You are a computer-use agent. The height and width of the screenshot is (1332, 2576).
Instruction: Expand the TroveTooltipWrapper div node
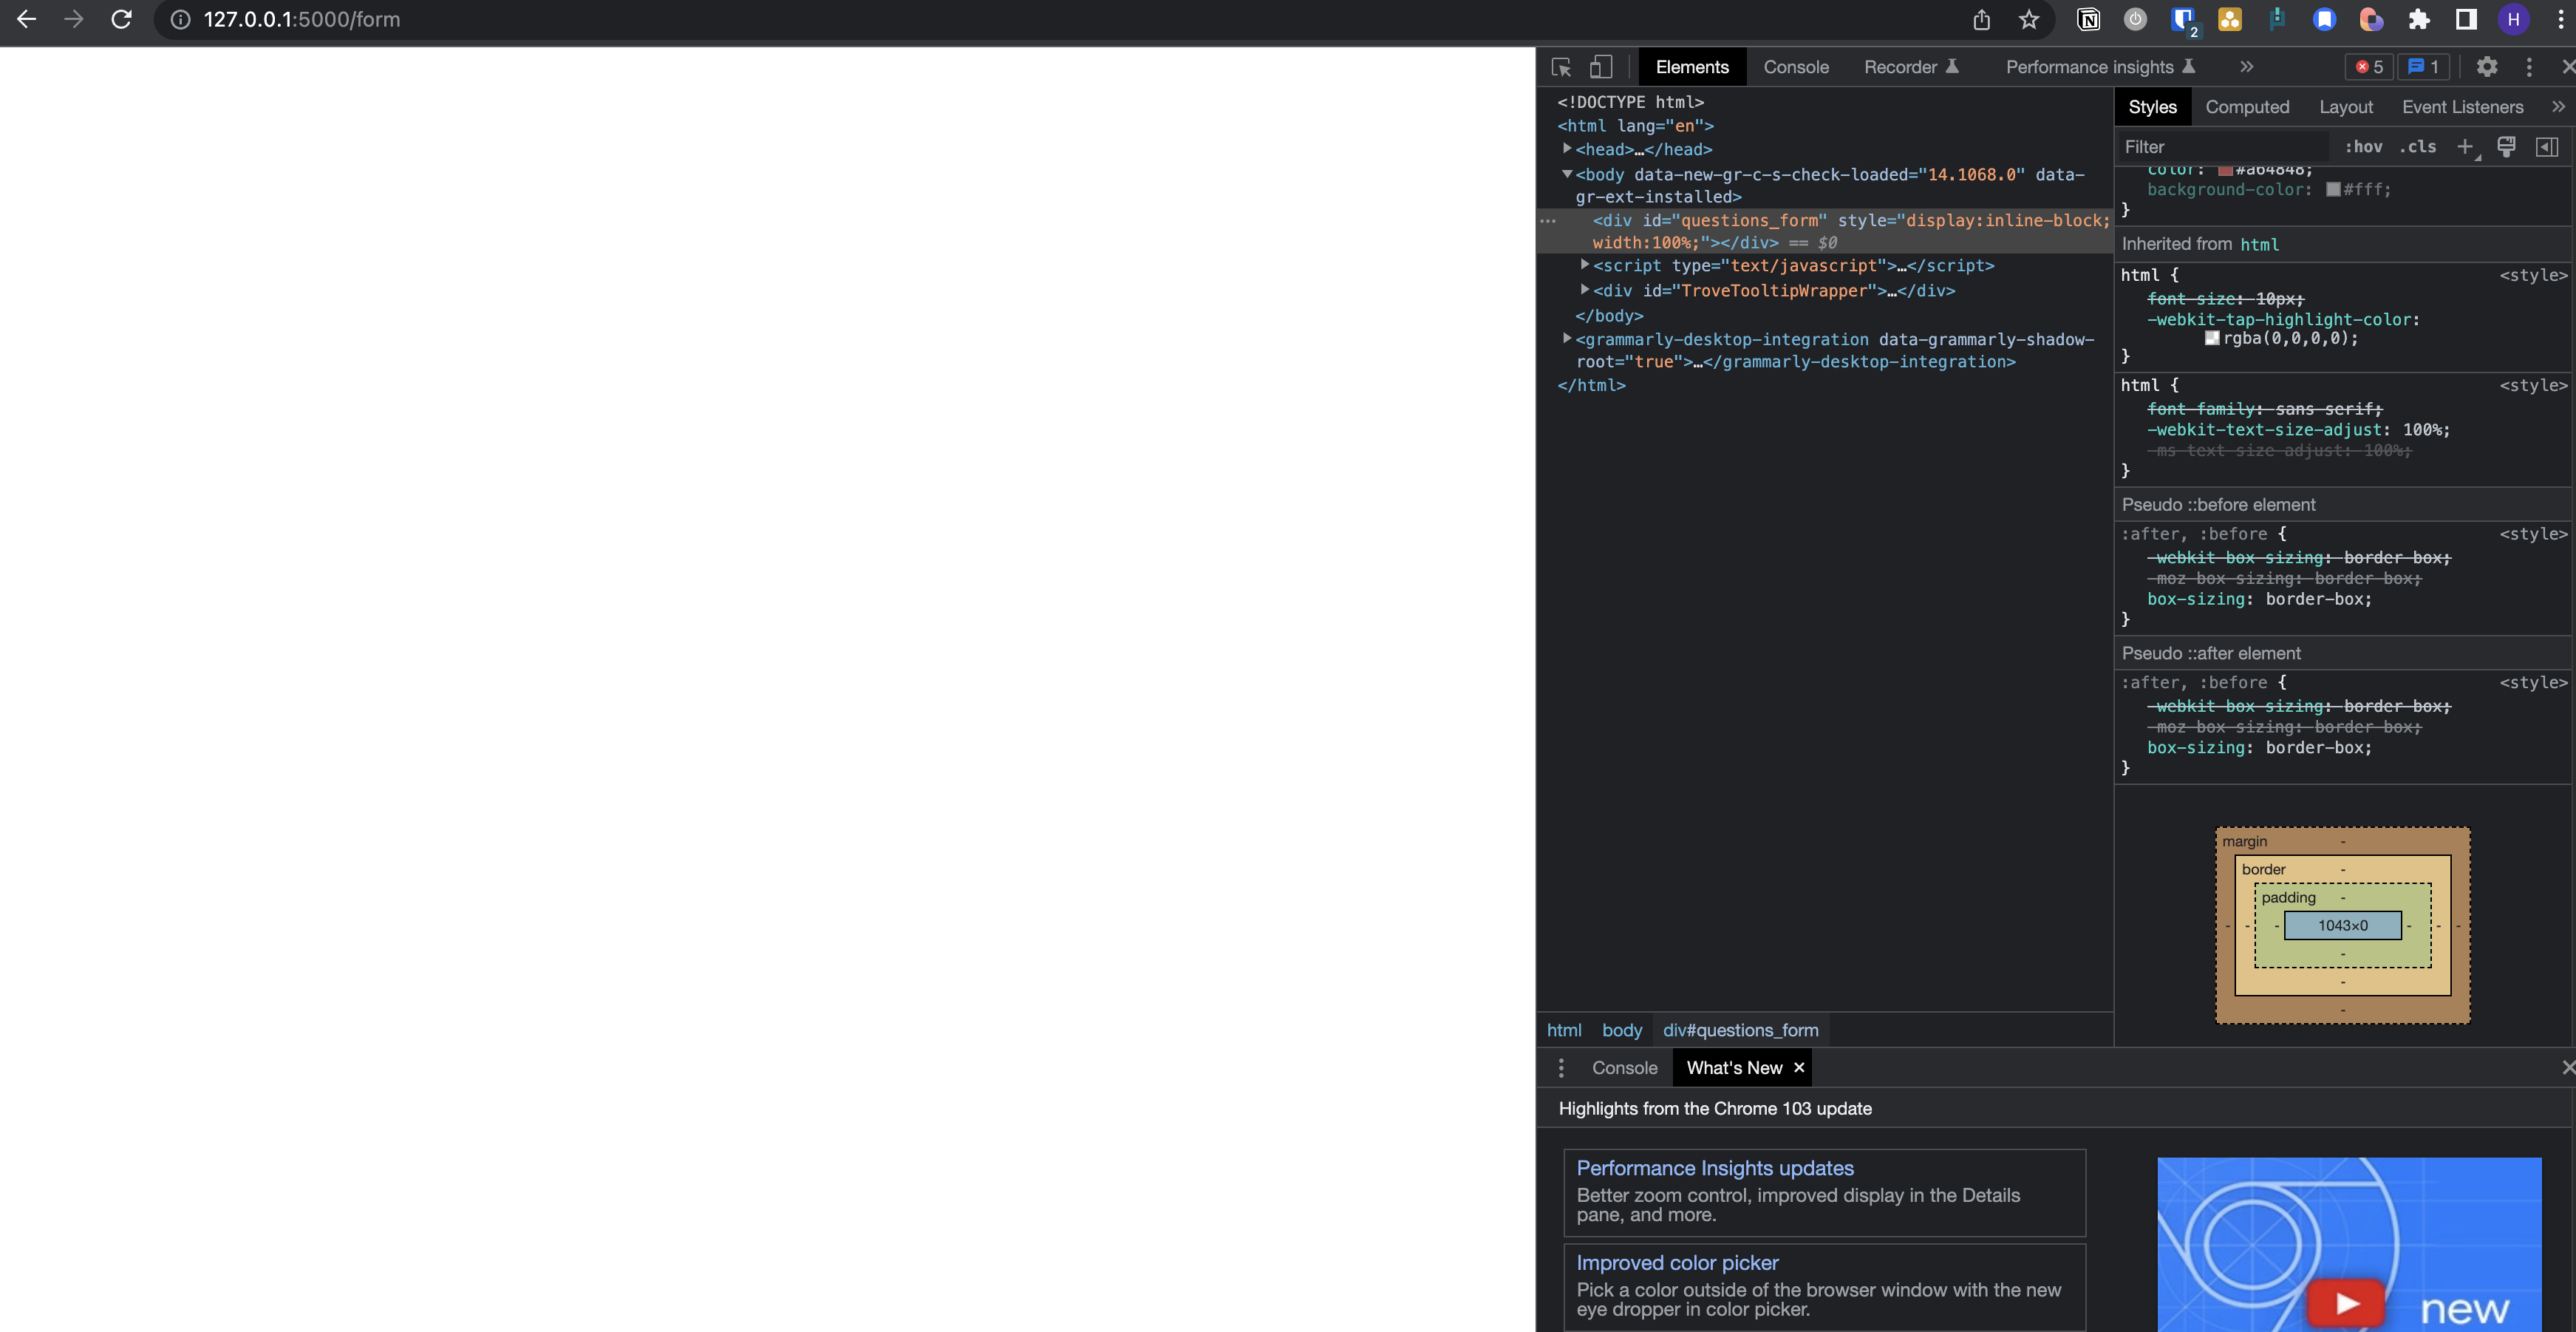pyautogui.click(x=1585, y=290)
